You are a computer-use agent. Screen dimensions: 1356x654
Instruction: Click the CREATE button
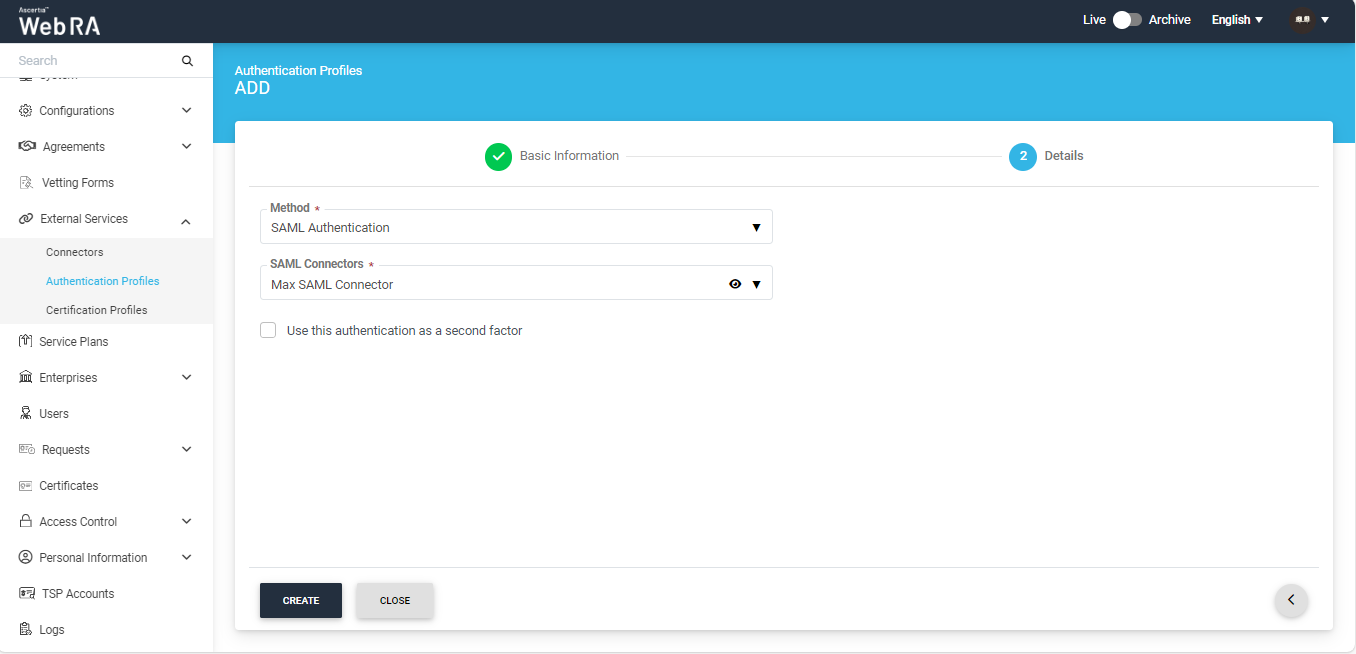301,601
